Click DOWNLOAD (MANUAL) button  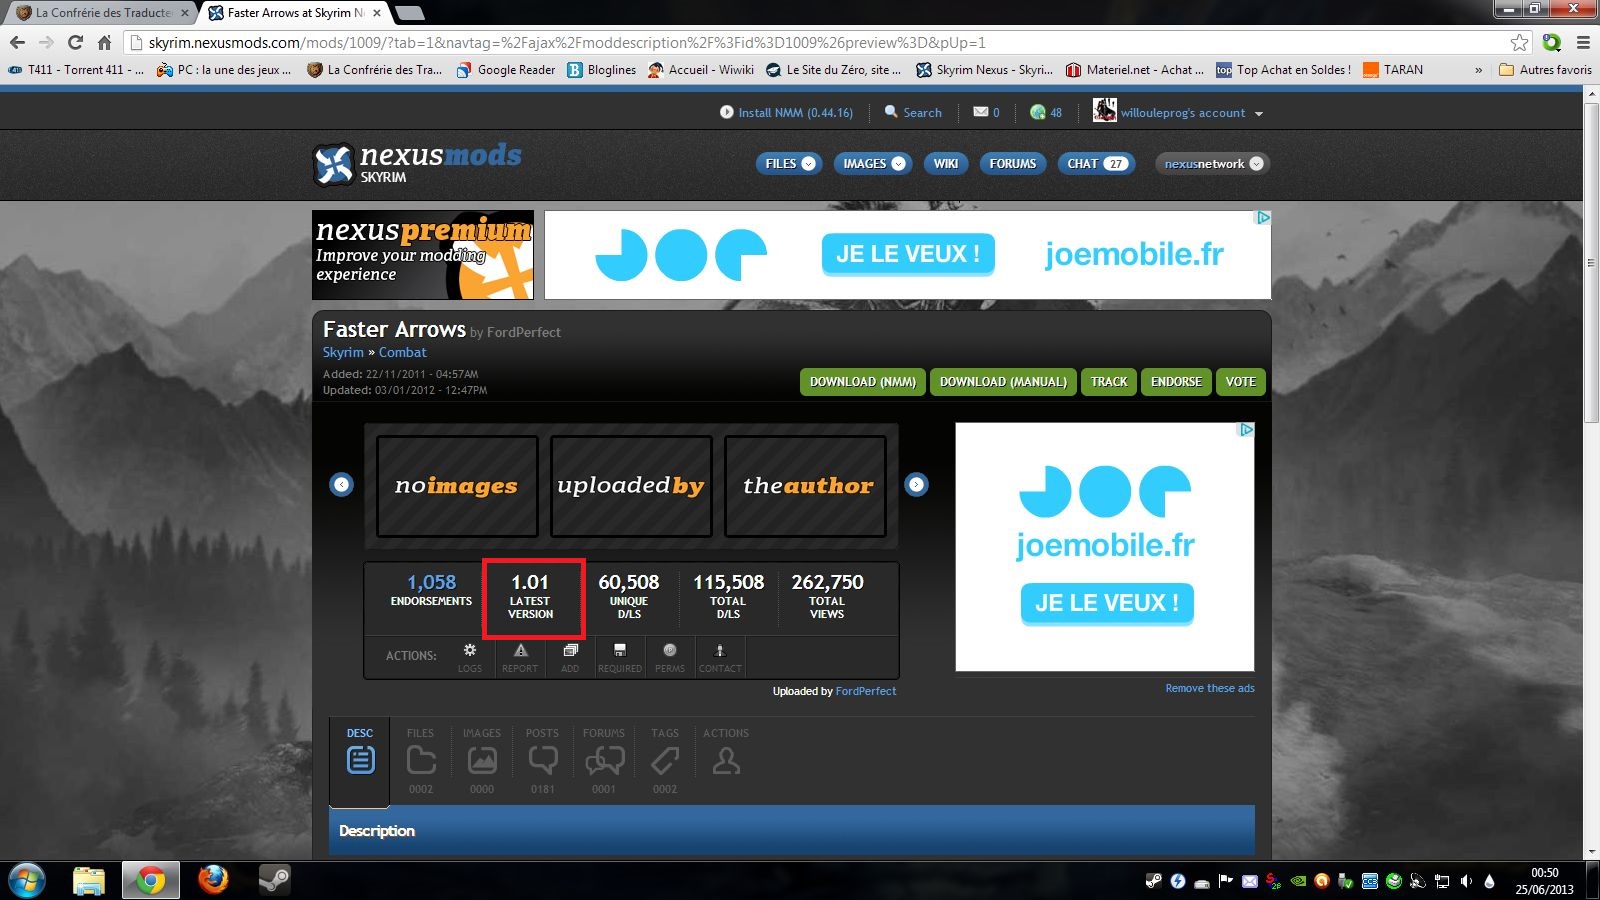(x=1003, y=382)
